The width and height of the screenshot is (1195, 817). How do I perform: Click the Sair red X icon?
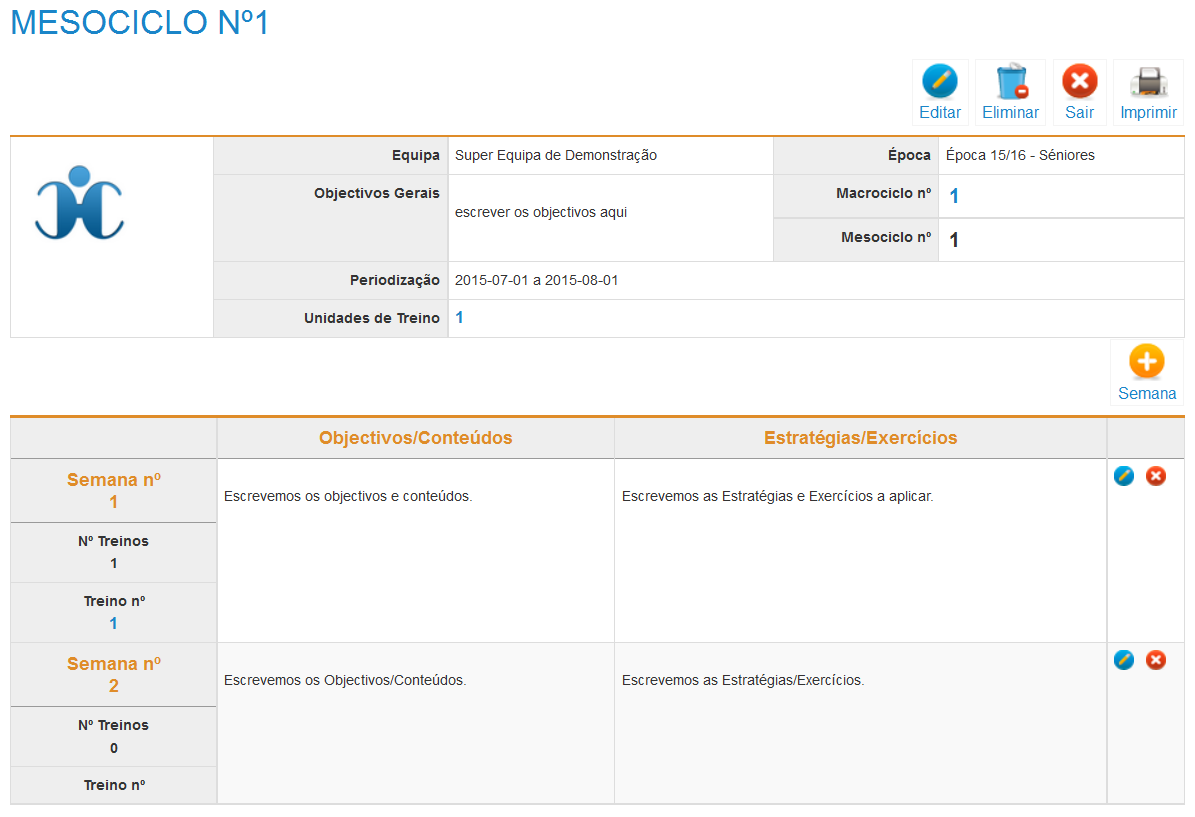pos(1079,82)
